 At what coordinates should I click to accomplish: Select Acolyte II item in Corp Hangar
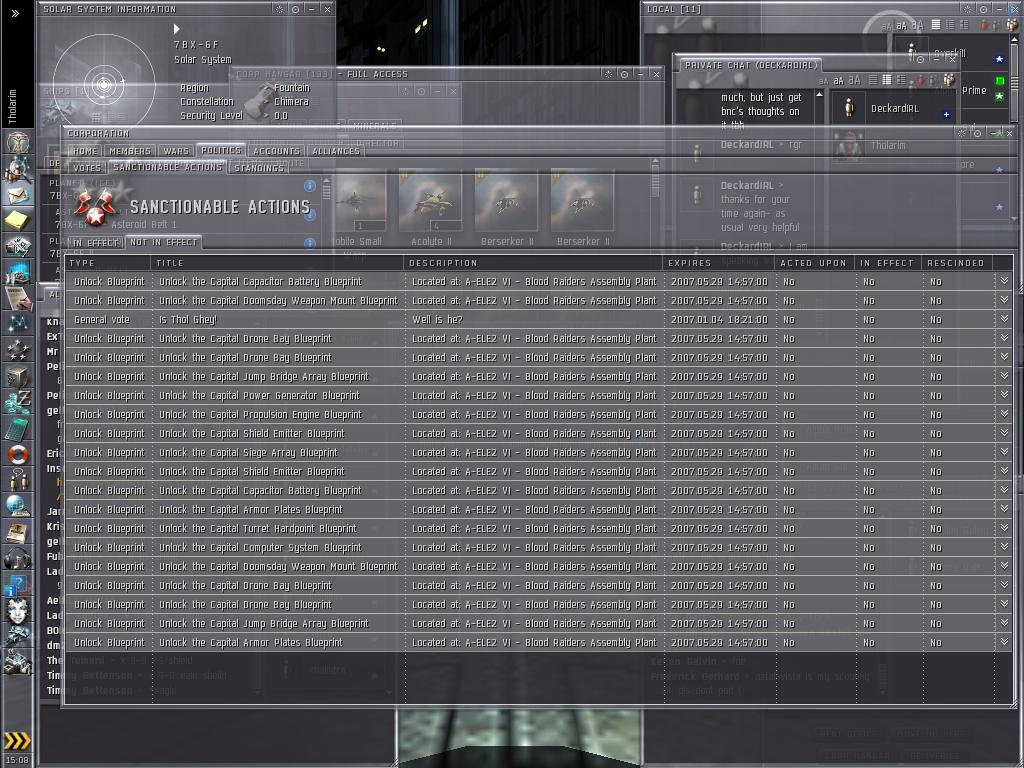pos(429,208)
